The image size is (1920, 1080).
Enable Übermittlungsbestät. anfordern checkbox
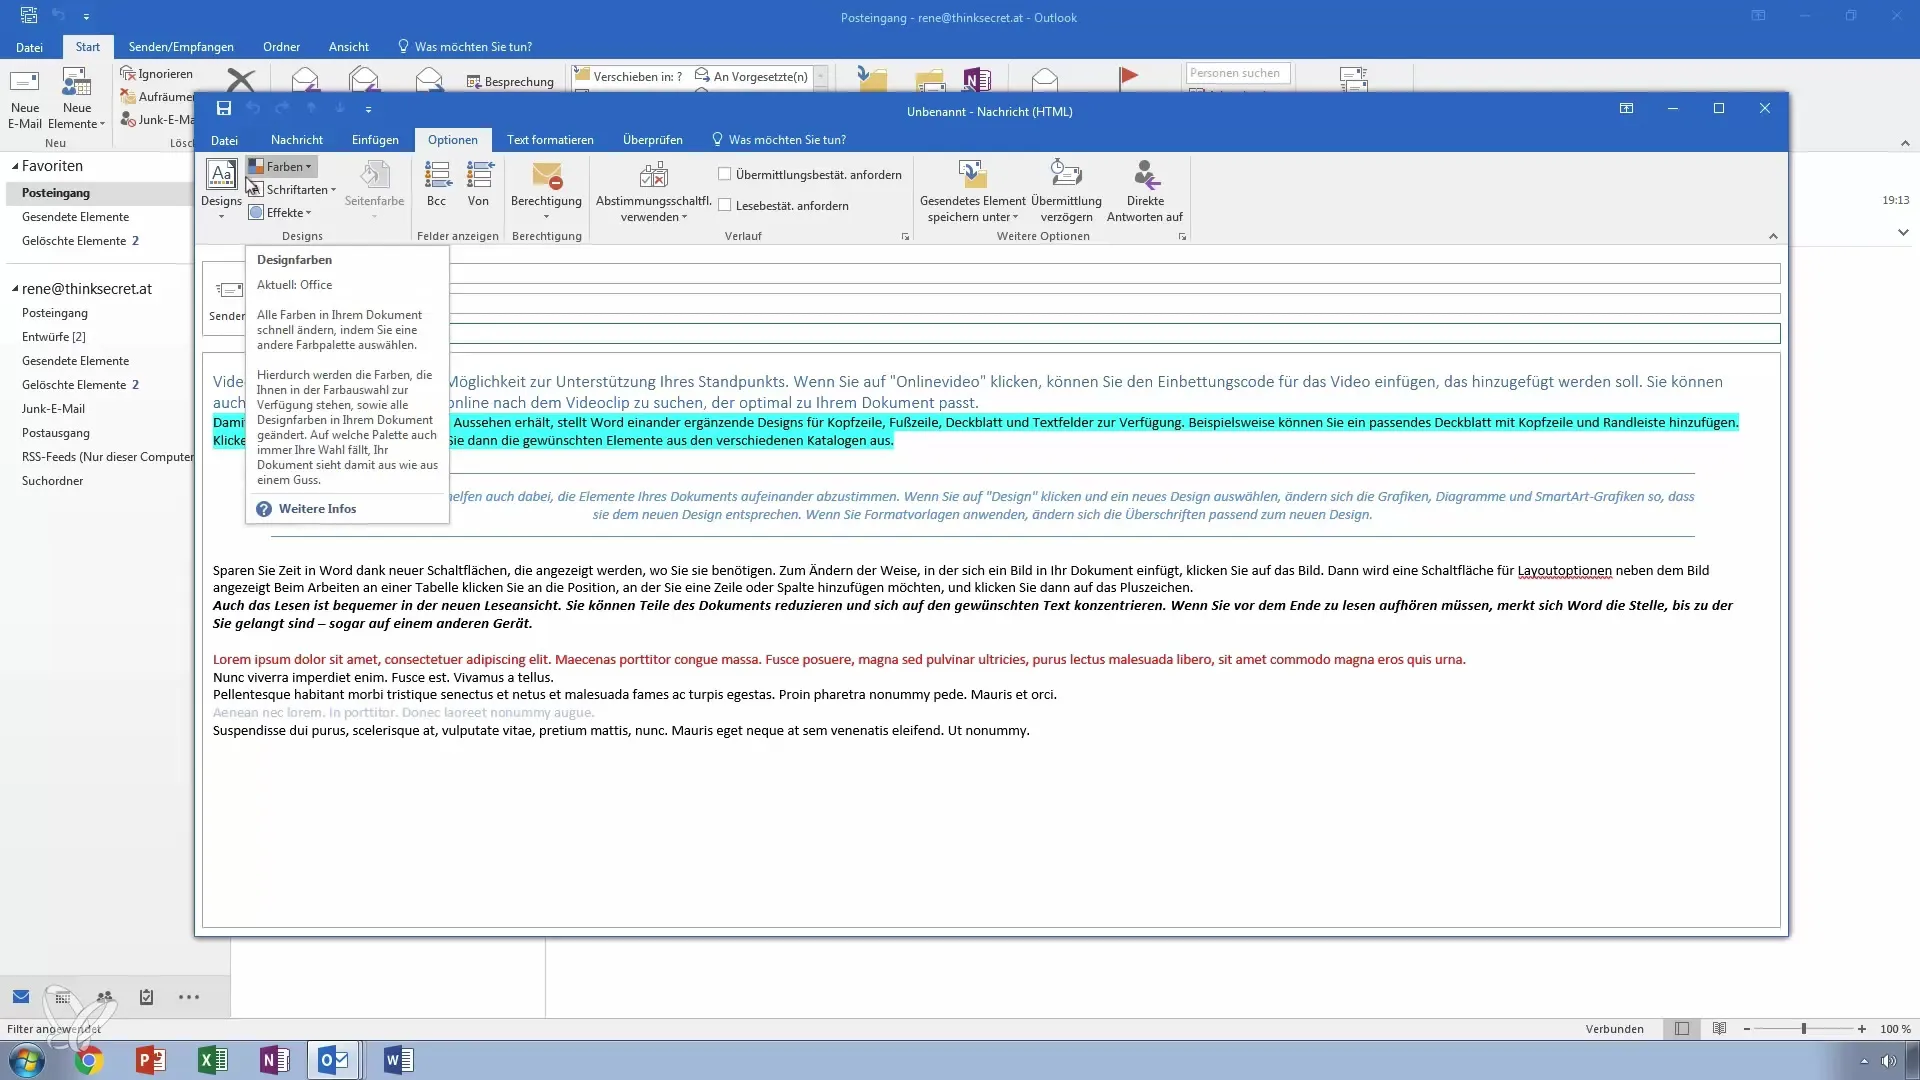click(725, 174)
